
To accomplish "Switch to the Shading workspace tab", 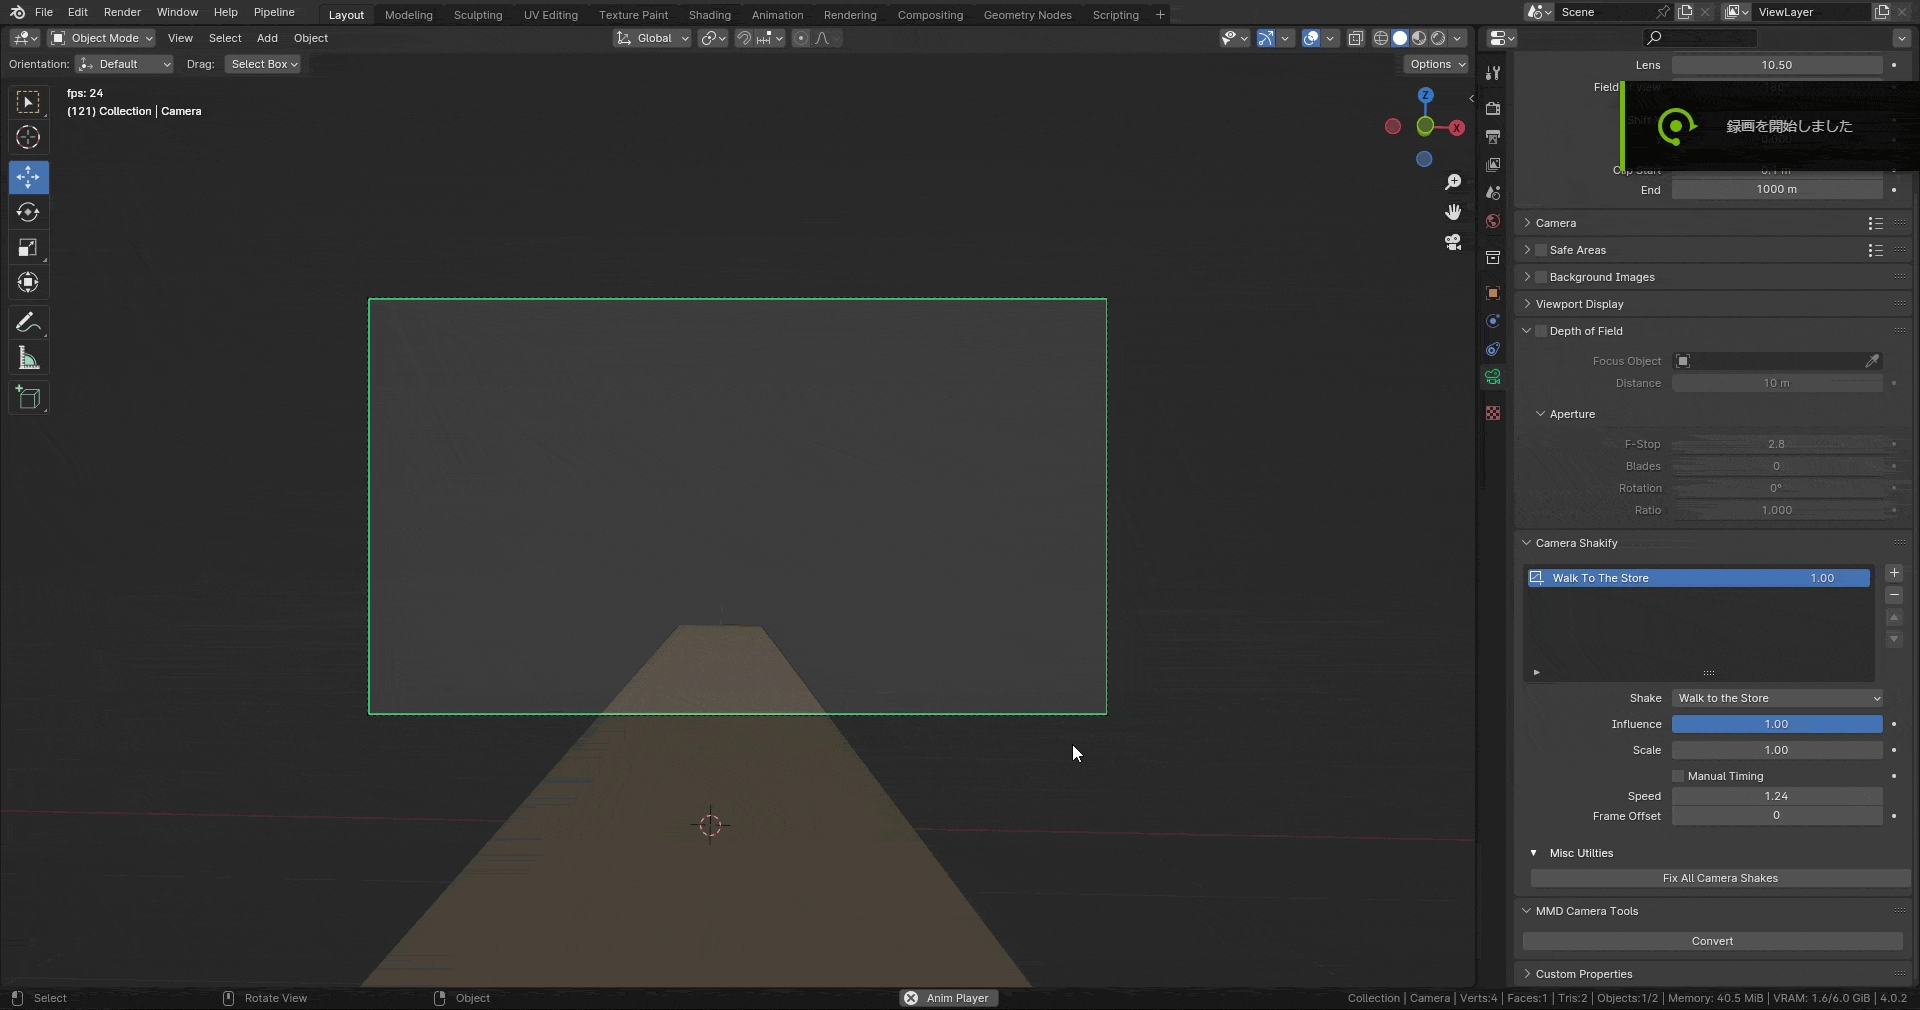I will click(x=709, y=15).
